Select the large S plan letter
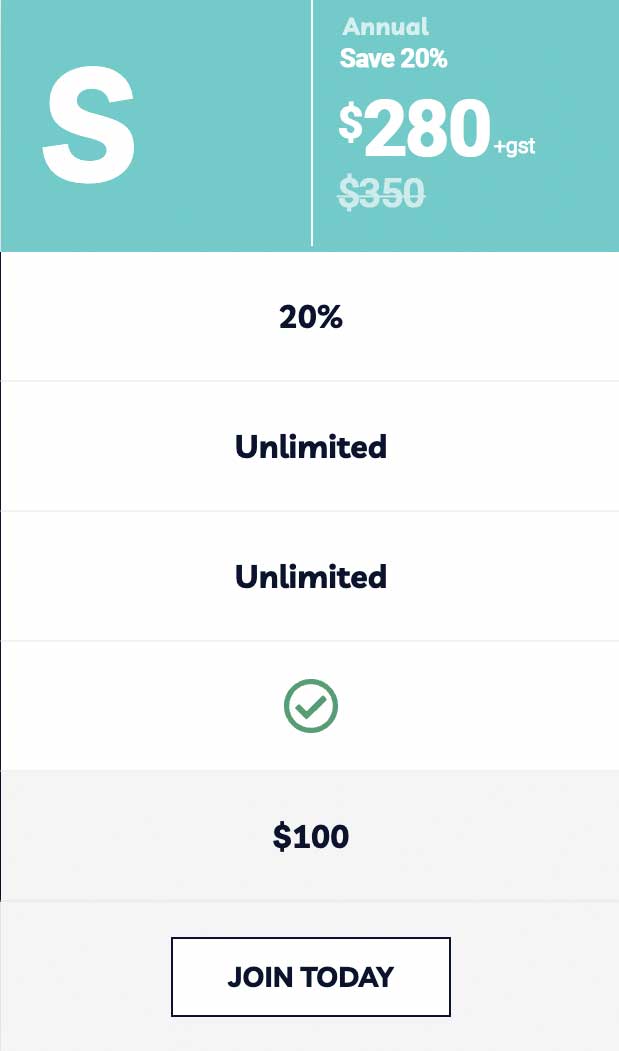This screenshot has height=1051, width=619. point(89,125)
